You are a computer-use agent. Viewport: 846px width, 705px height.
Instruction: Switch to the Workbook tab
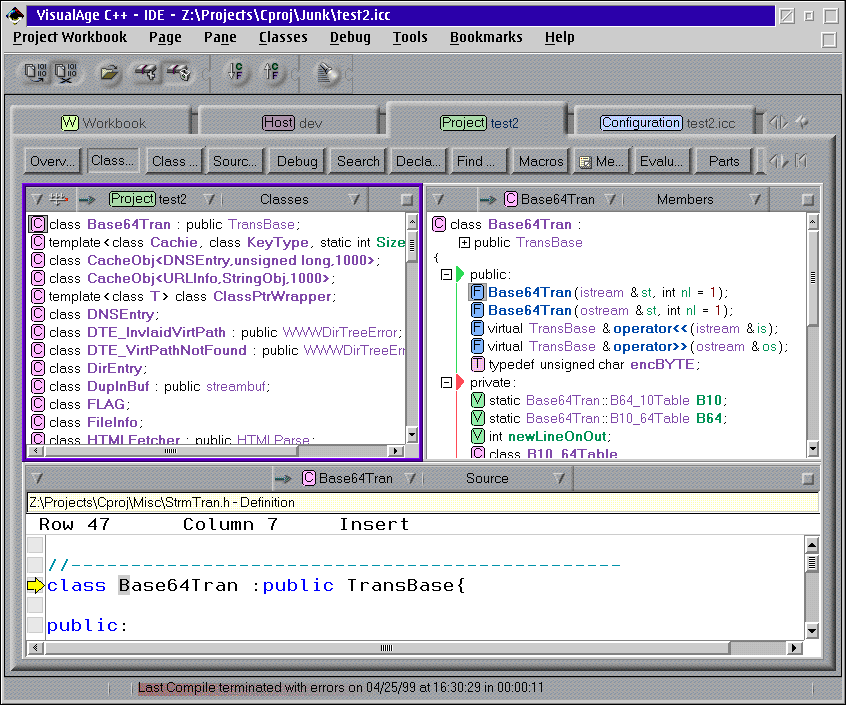click(103, 122)
